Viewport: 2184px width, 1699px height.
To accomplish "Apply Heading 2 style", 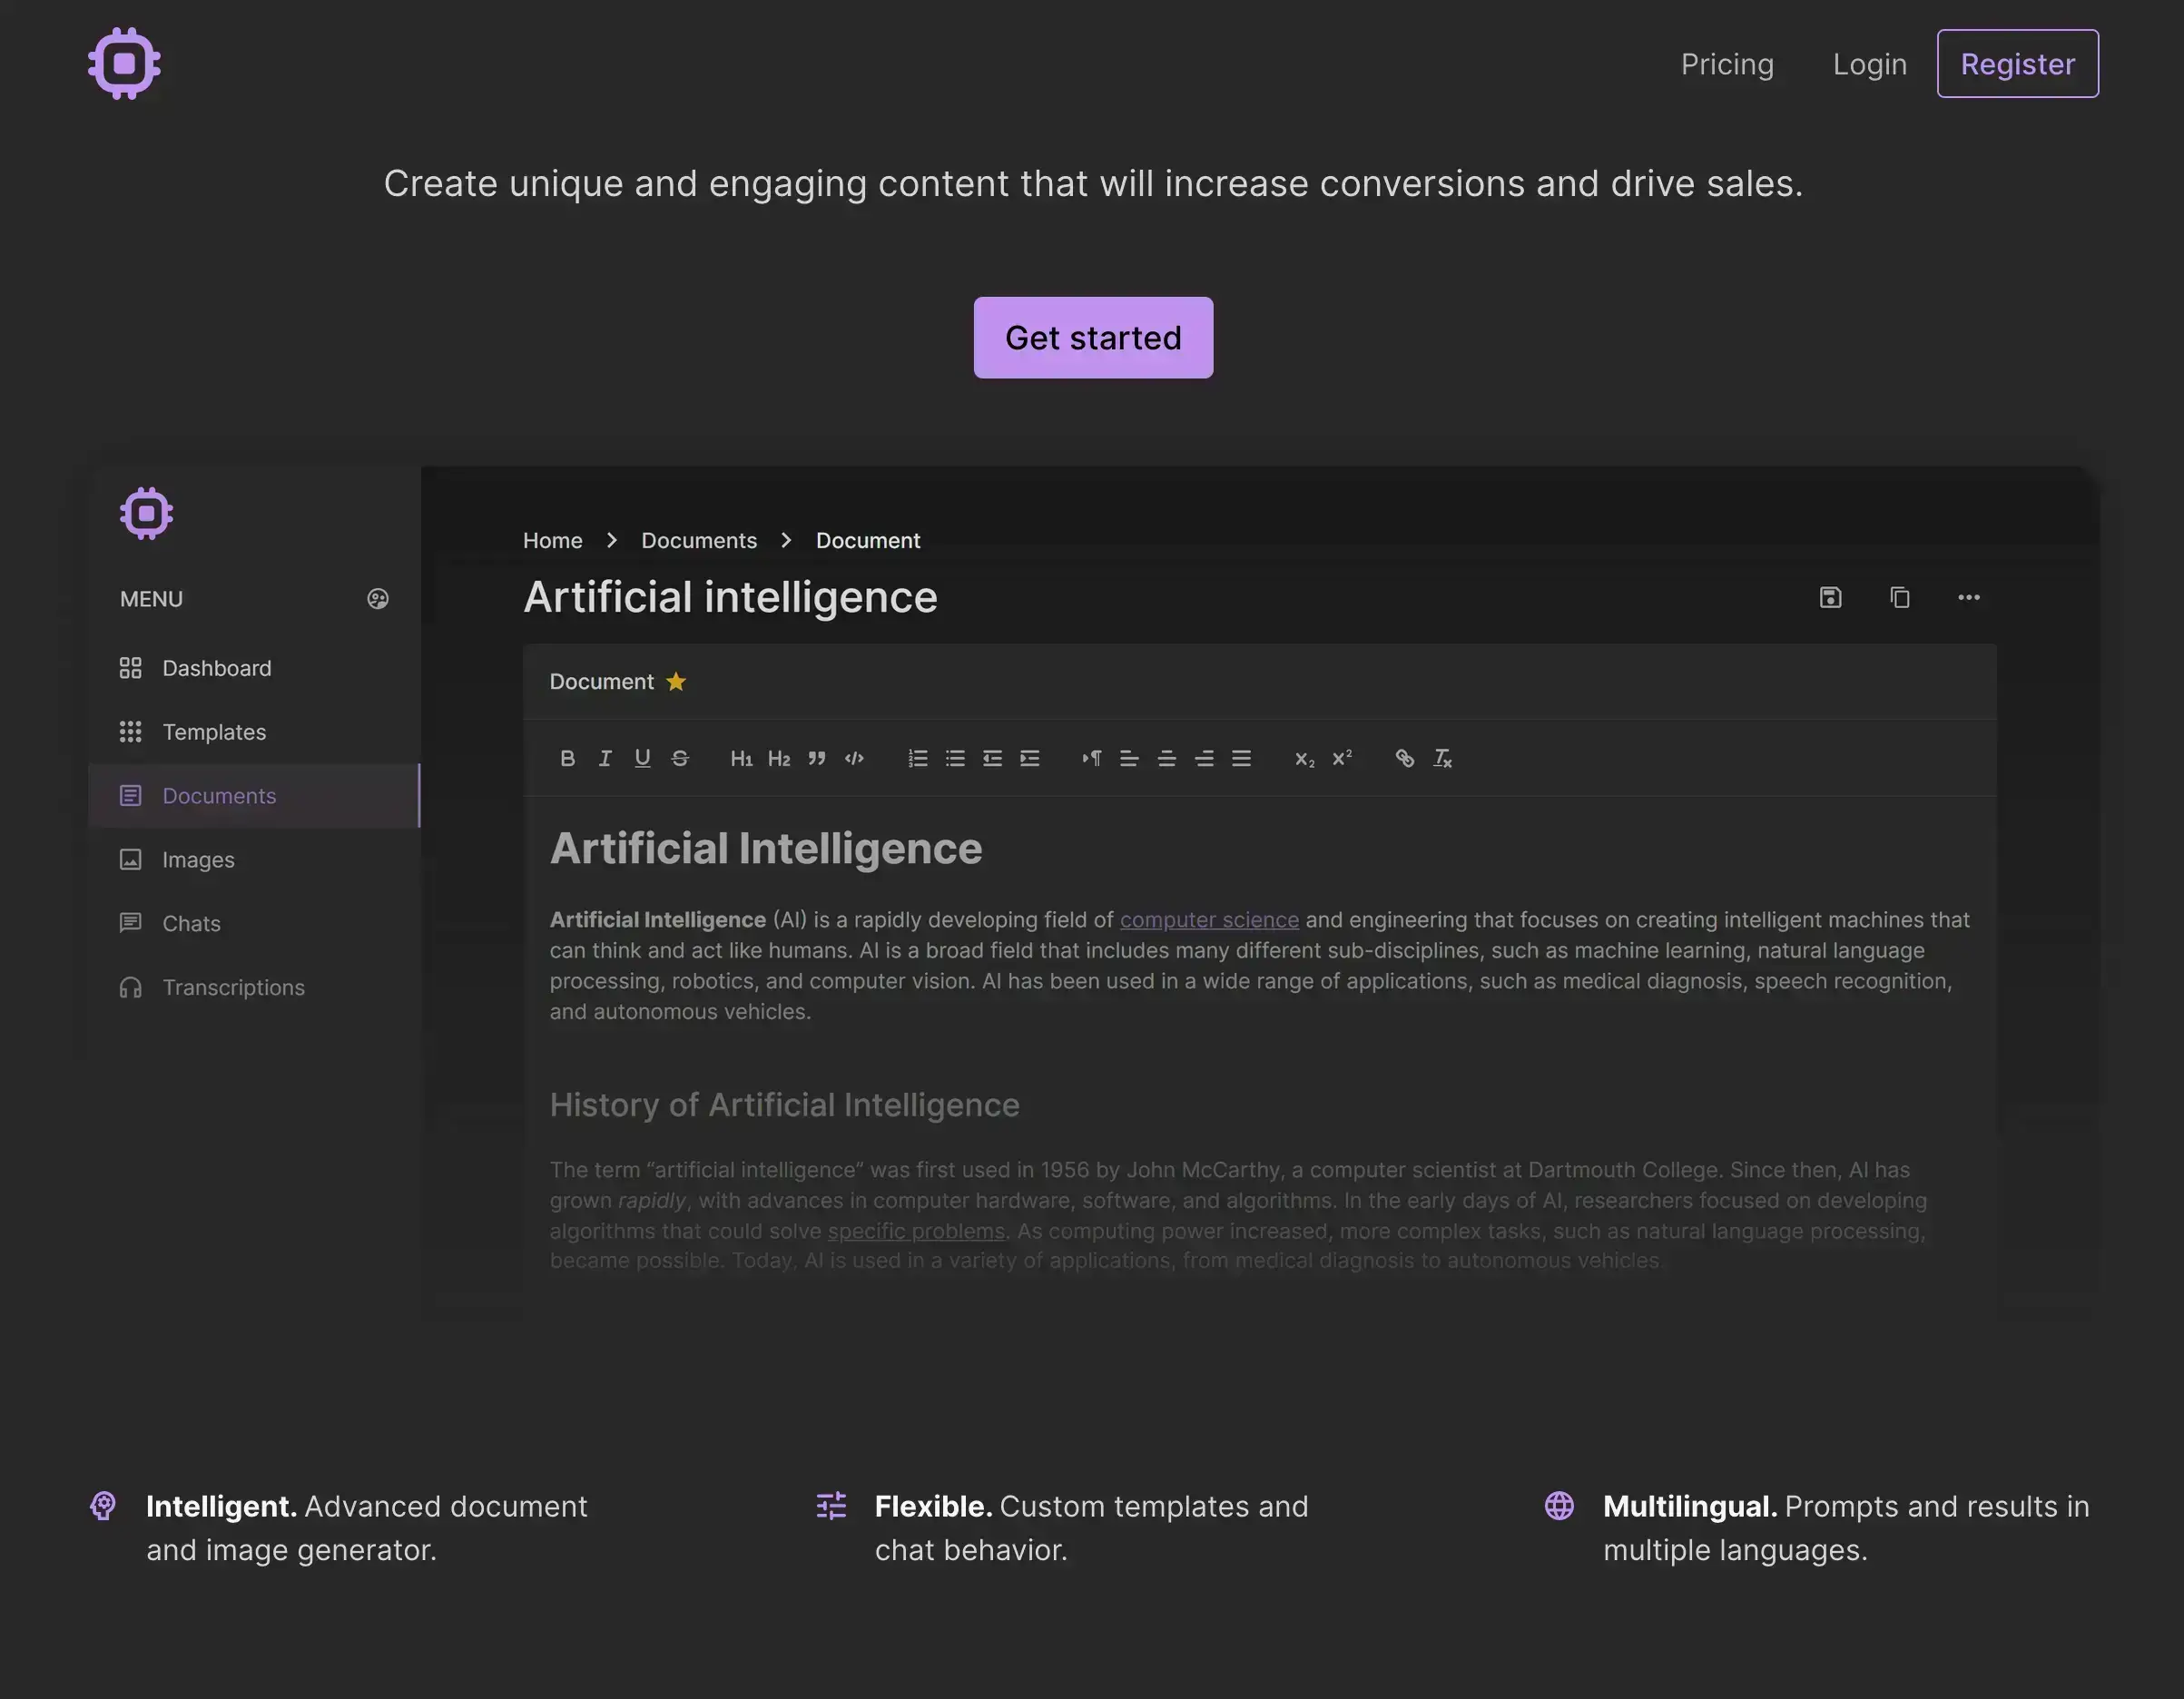I will (779, 758).
